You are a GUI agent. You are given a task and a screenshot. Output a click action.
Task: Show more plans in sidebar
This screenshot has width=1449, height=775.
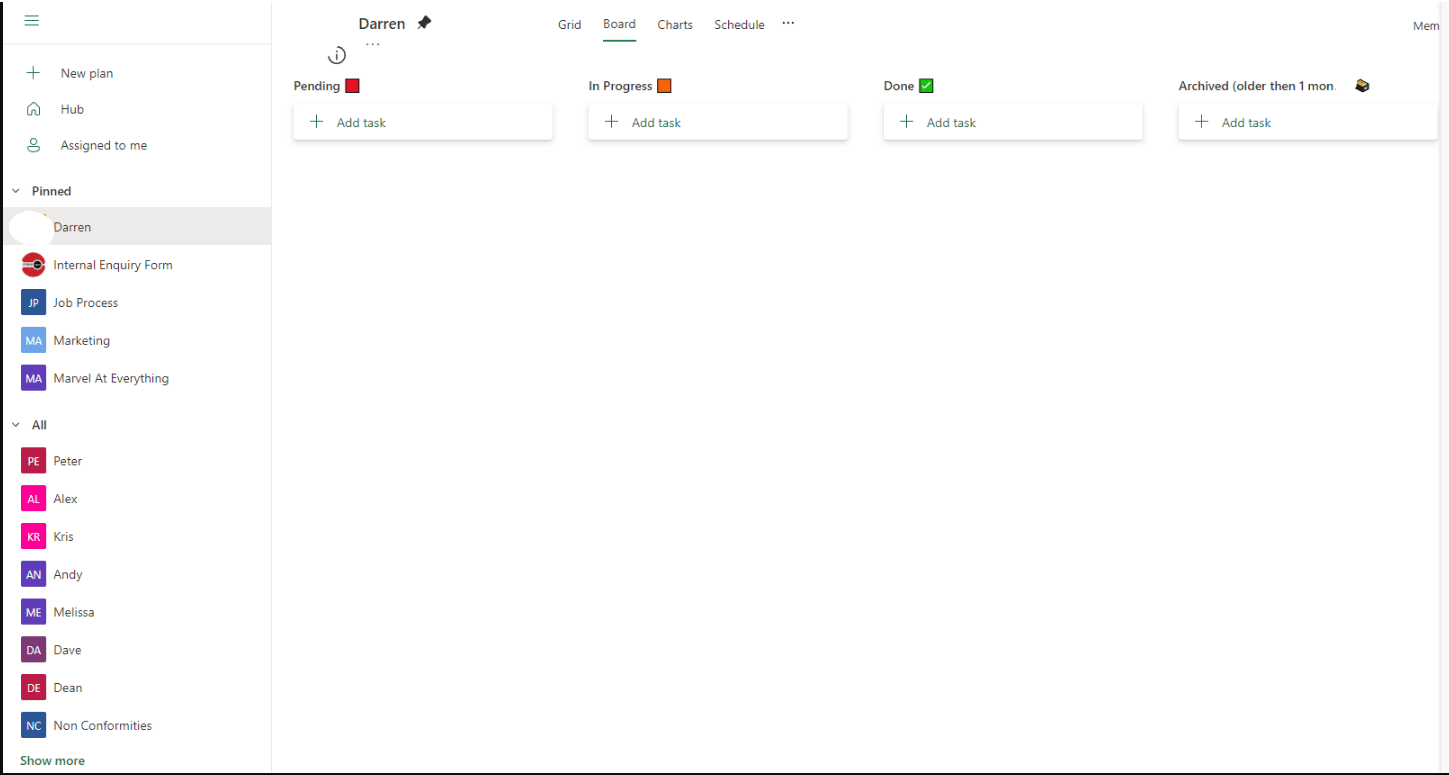pos(52,761)
